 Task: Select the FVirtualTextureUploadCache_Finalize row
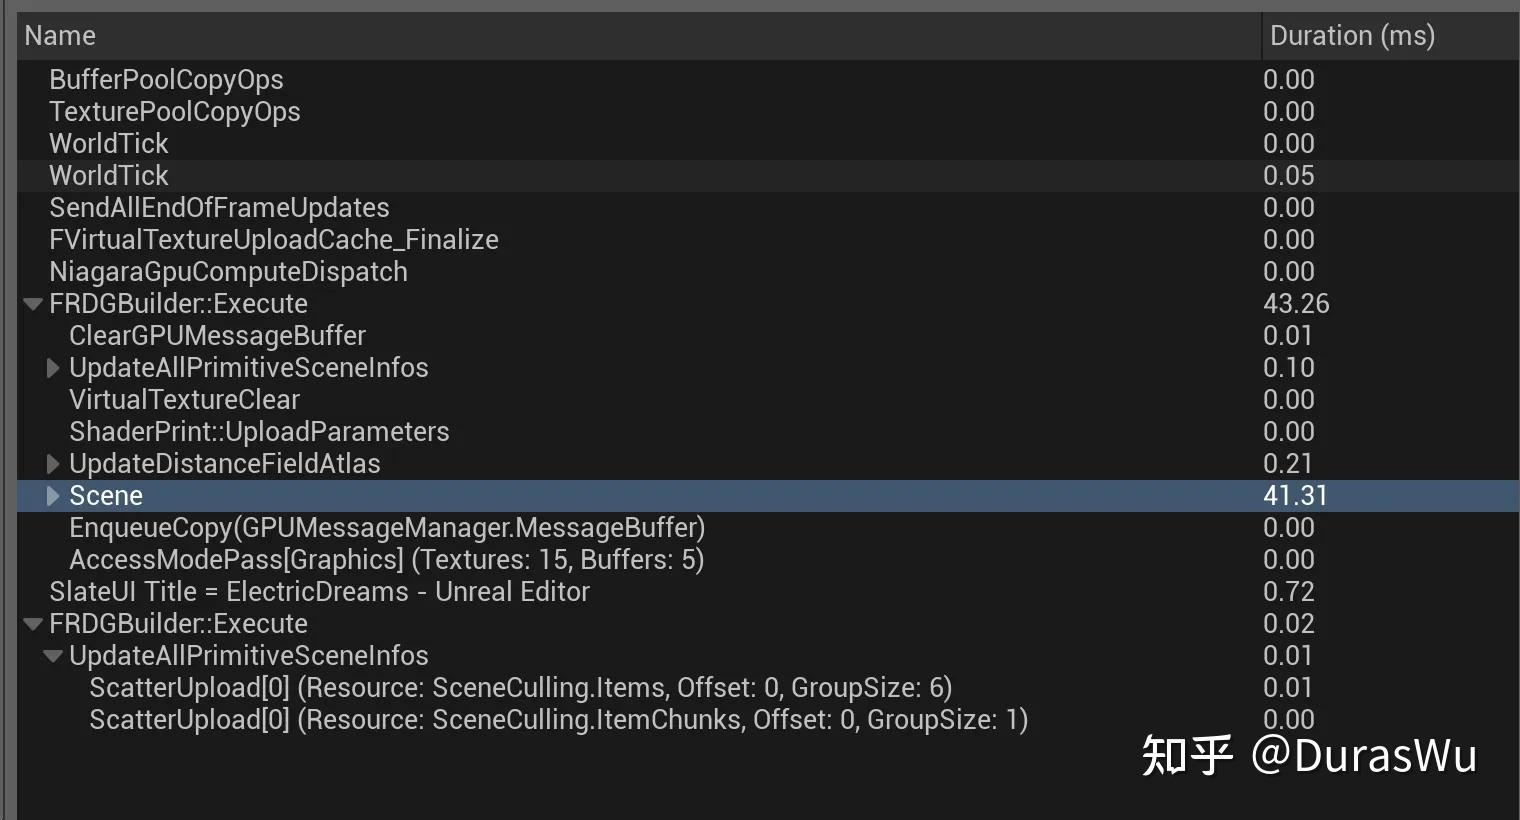[274, 240]
